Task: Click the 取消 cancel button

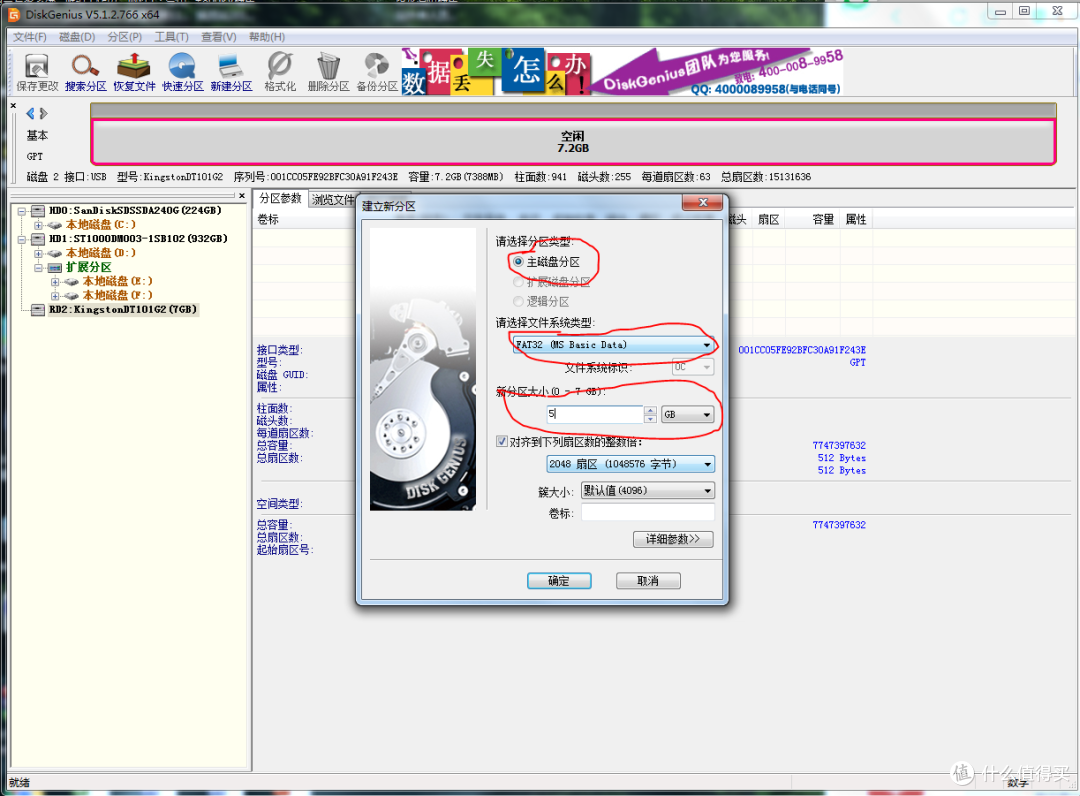Action: point(647,580)
